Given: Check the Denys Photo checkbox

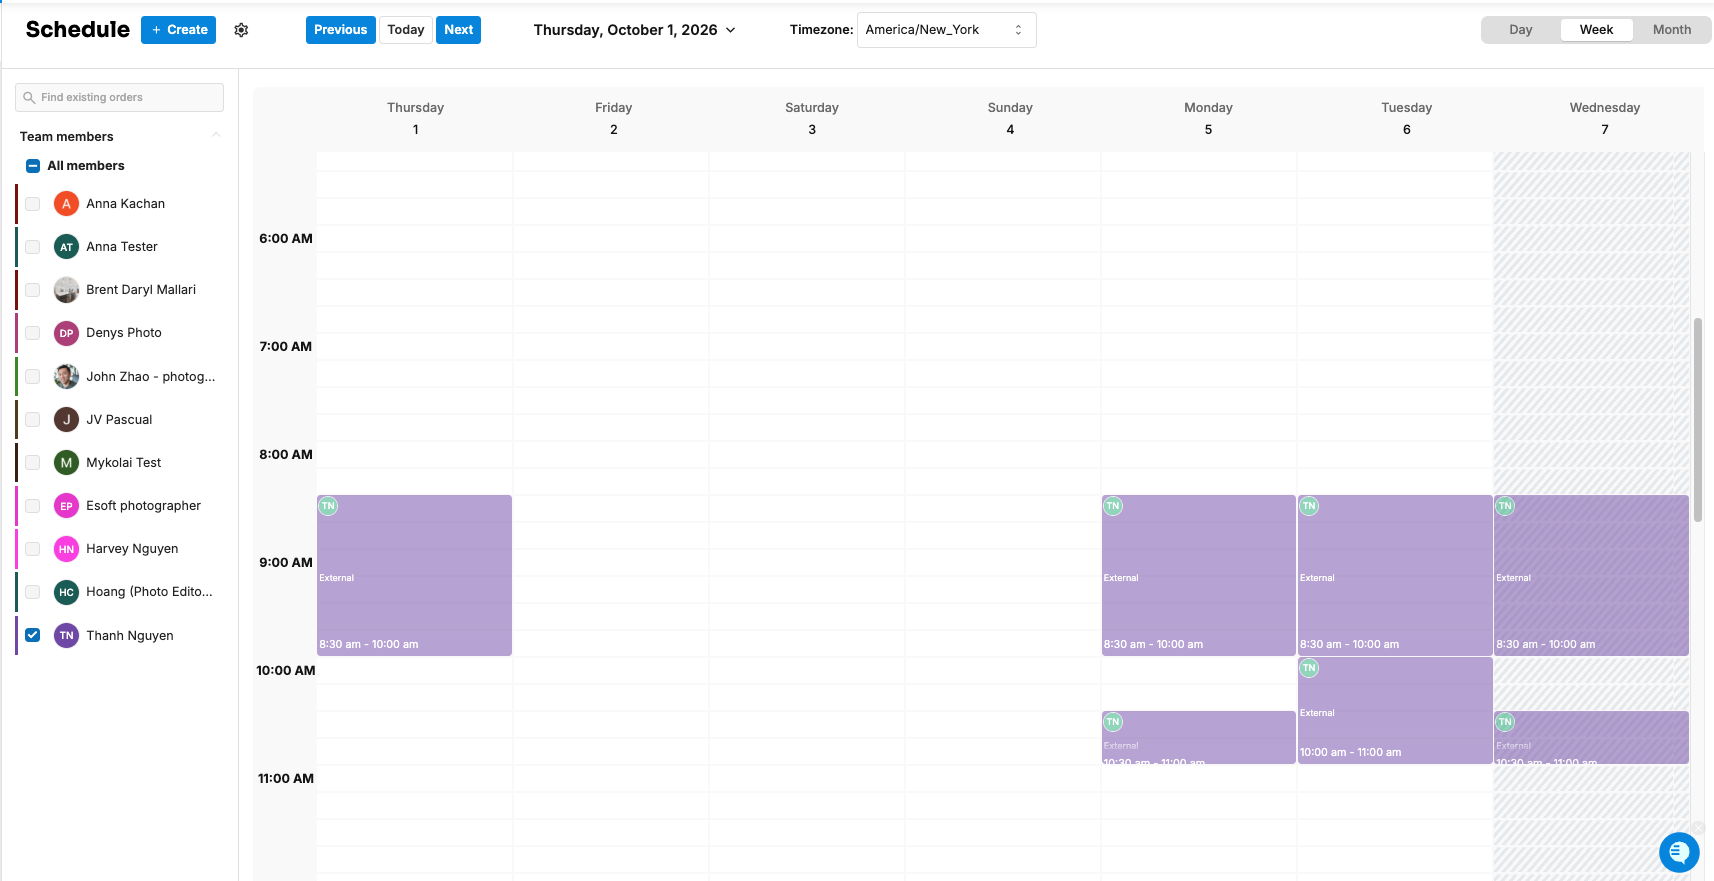Looking at the screenshot, I should coord(33,333).
